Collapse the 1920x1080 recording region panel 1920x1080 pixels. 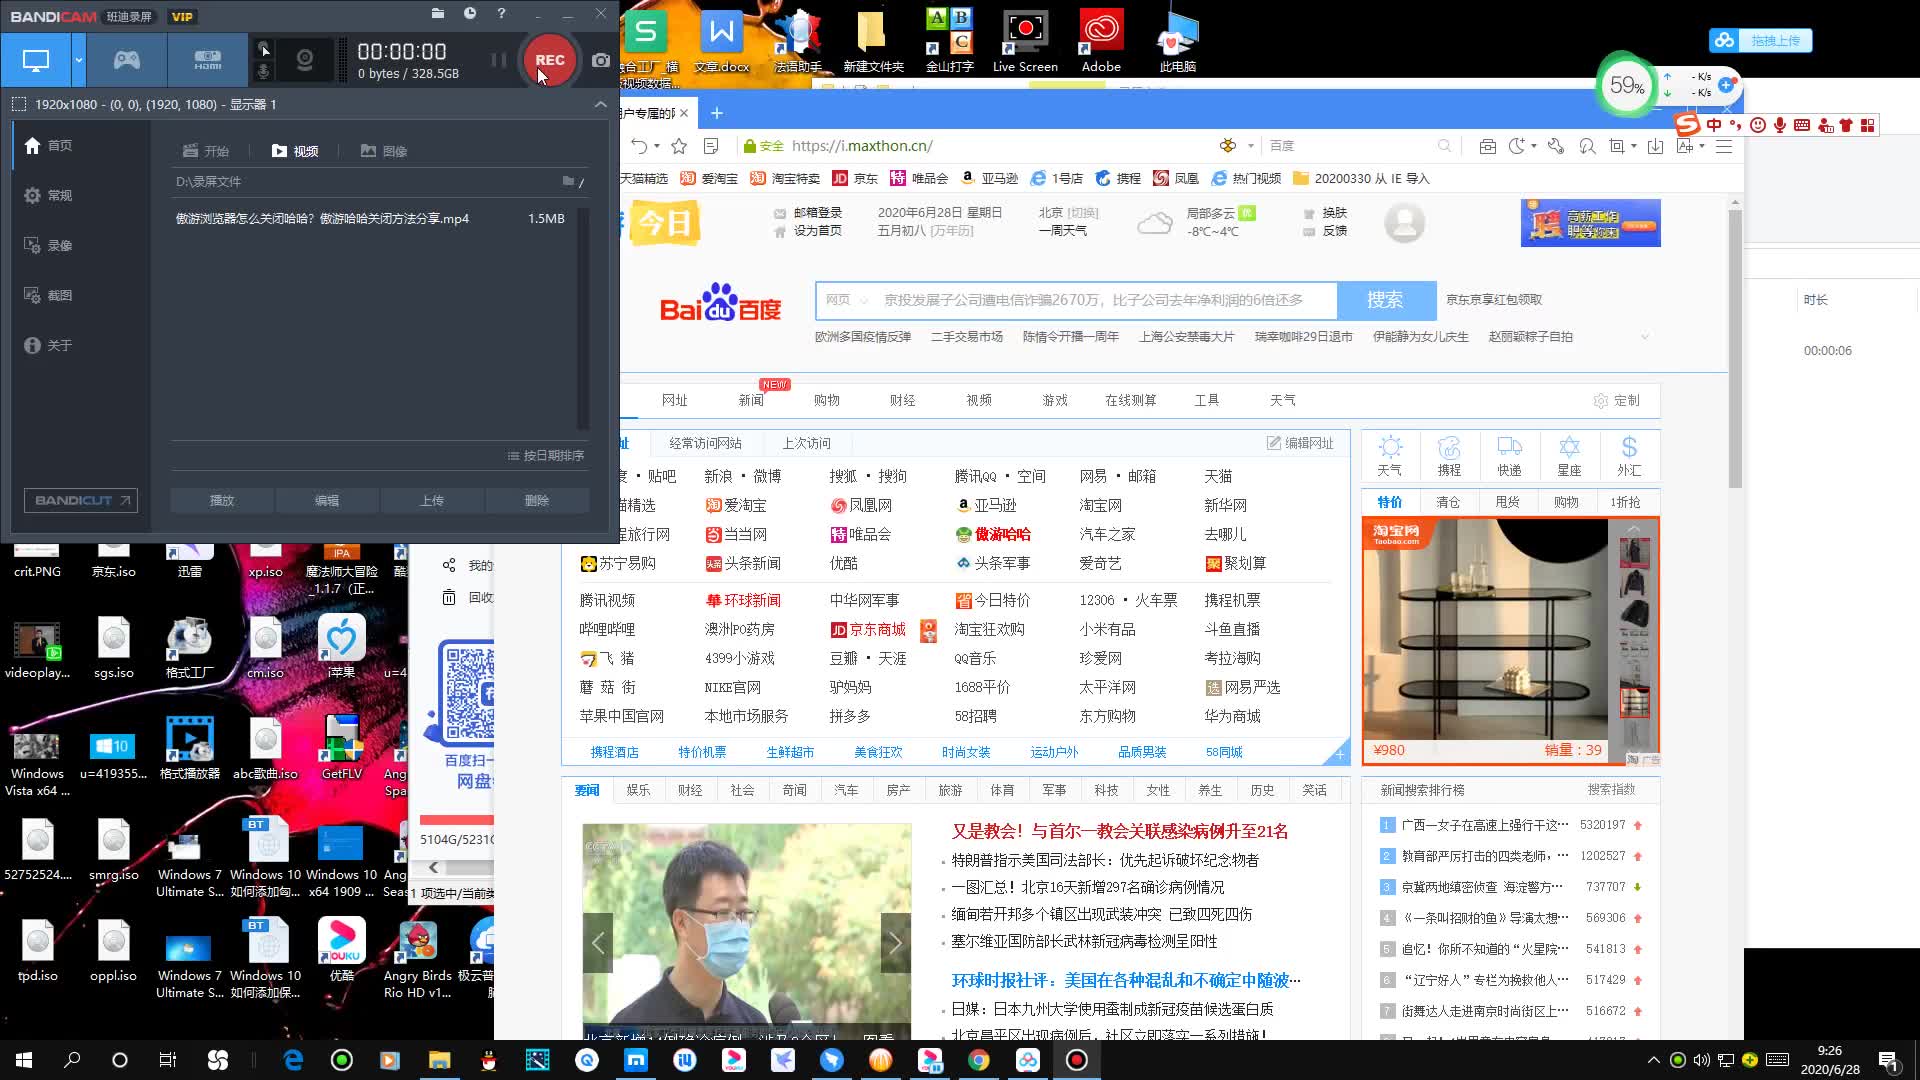(600, 104)
